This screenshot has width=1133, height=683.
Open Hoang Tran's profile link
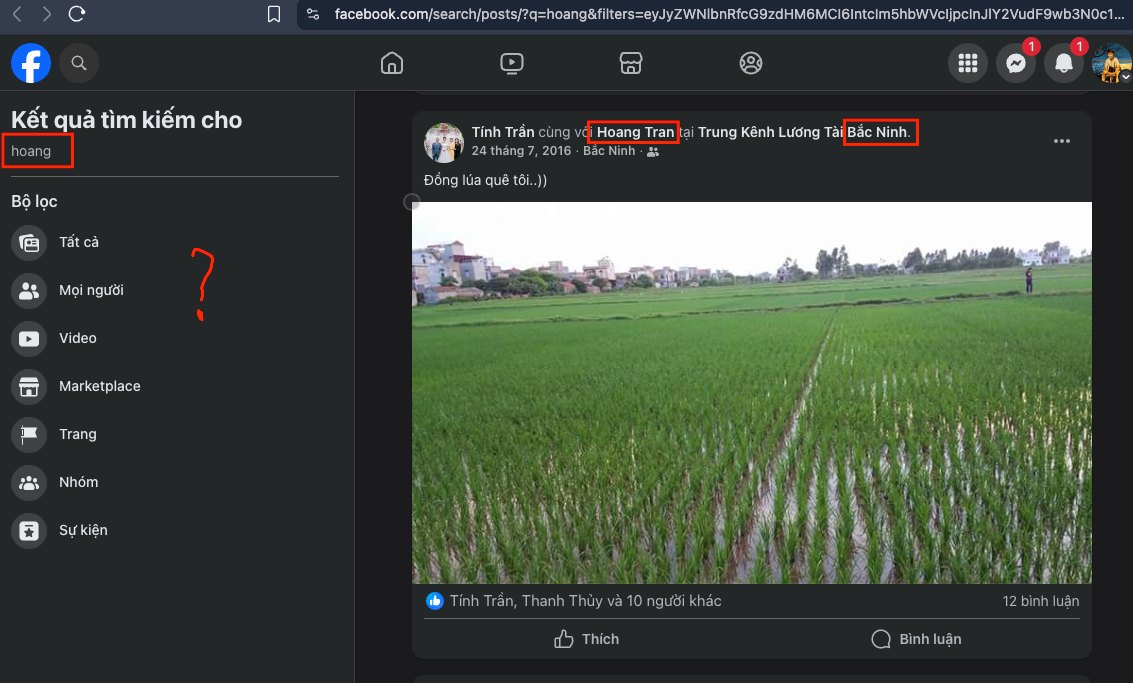[635, 132]
